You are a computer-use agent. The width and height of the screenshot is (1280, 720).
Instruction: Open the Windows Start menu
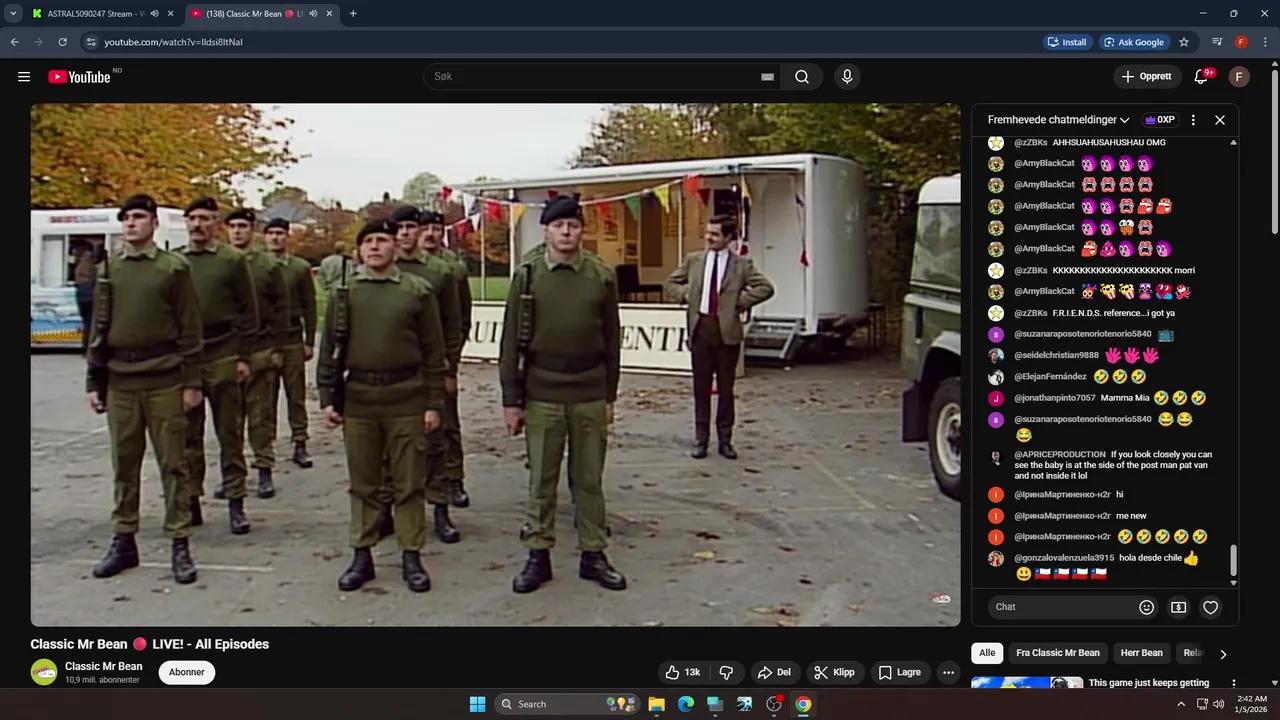477,704
